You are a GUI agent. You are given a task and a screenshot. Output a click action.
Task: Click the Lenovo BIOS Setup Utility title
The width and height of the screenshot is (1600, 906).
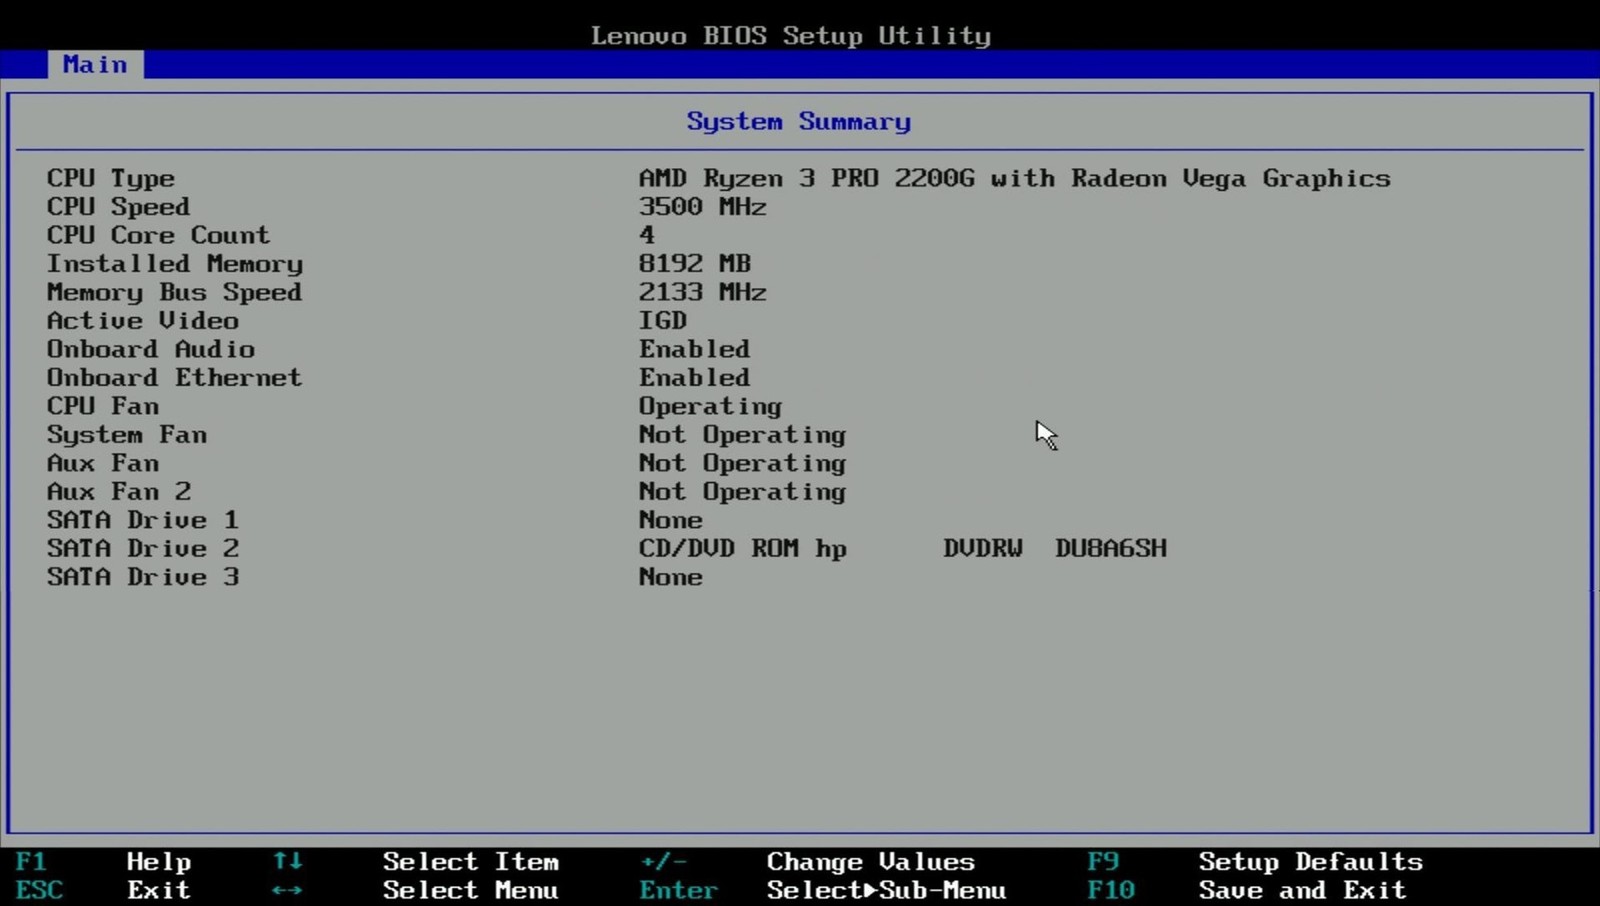[x=790, y=36]
